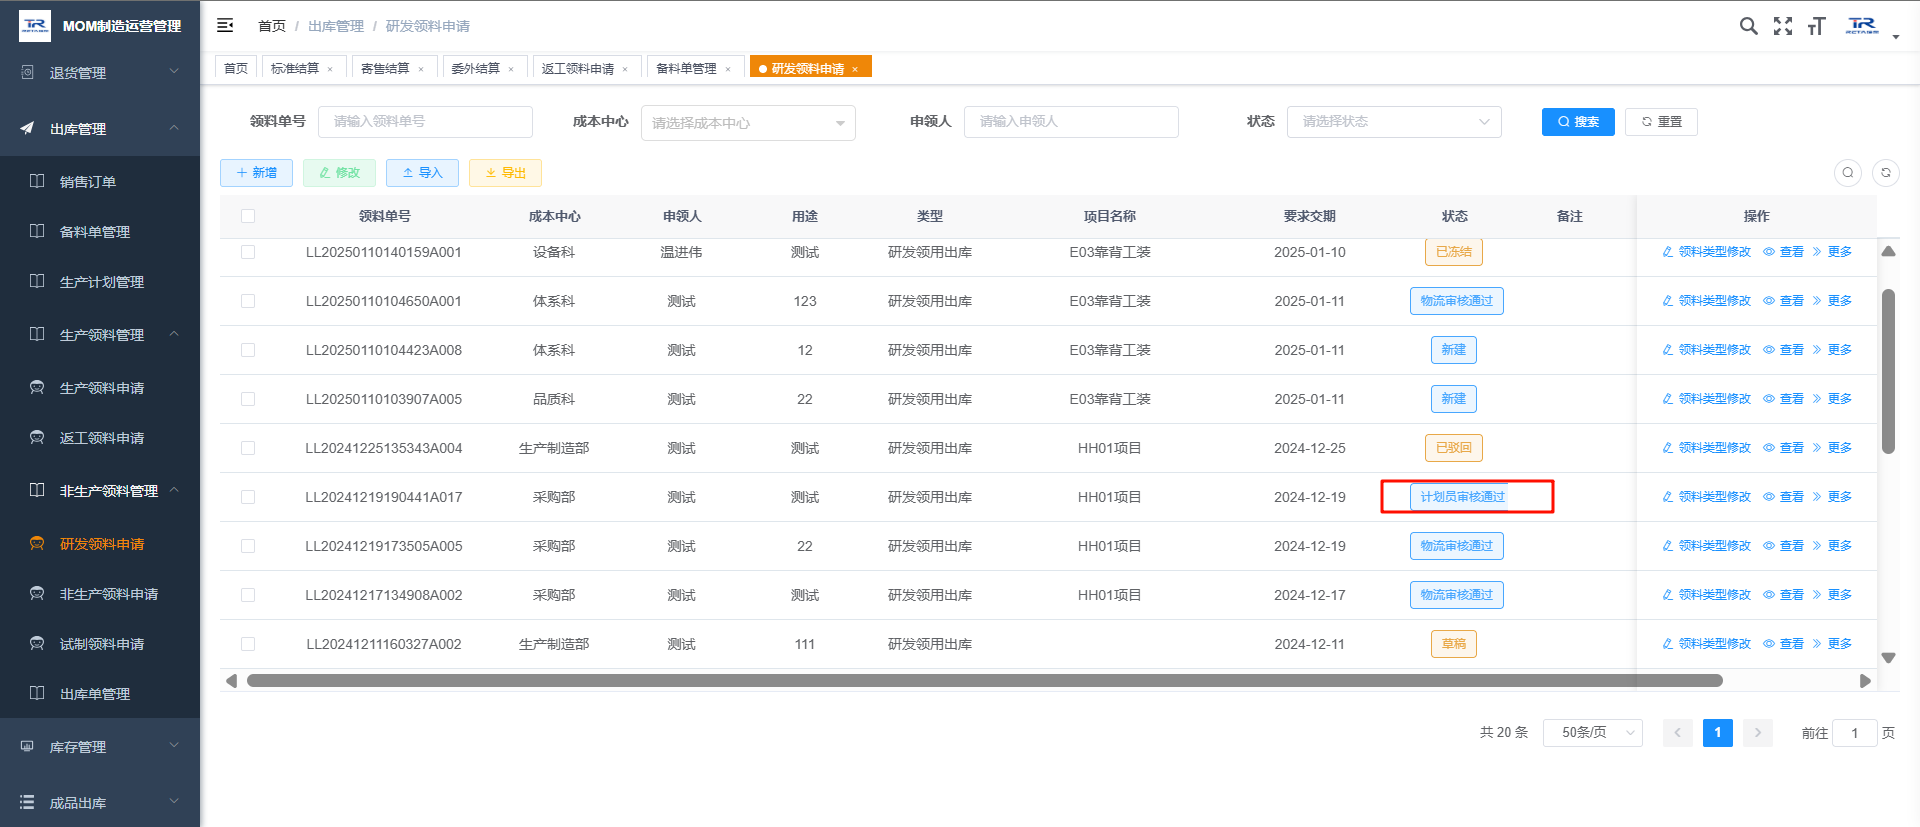Click the 导入 button

pyautogui.click(x=422, y=173)
